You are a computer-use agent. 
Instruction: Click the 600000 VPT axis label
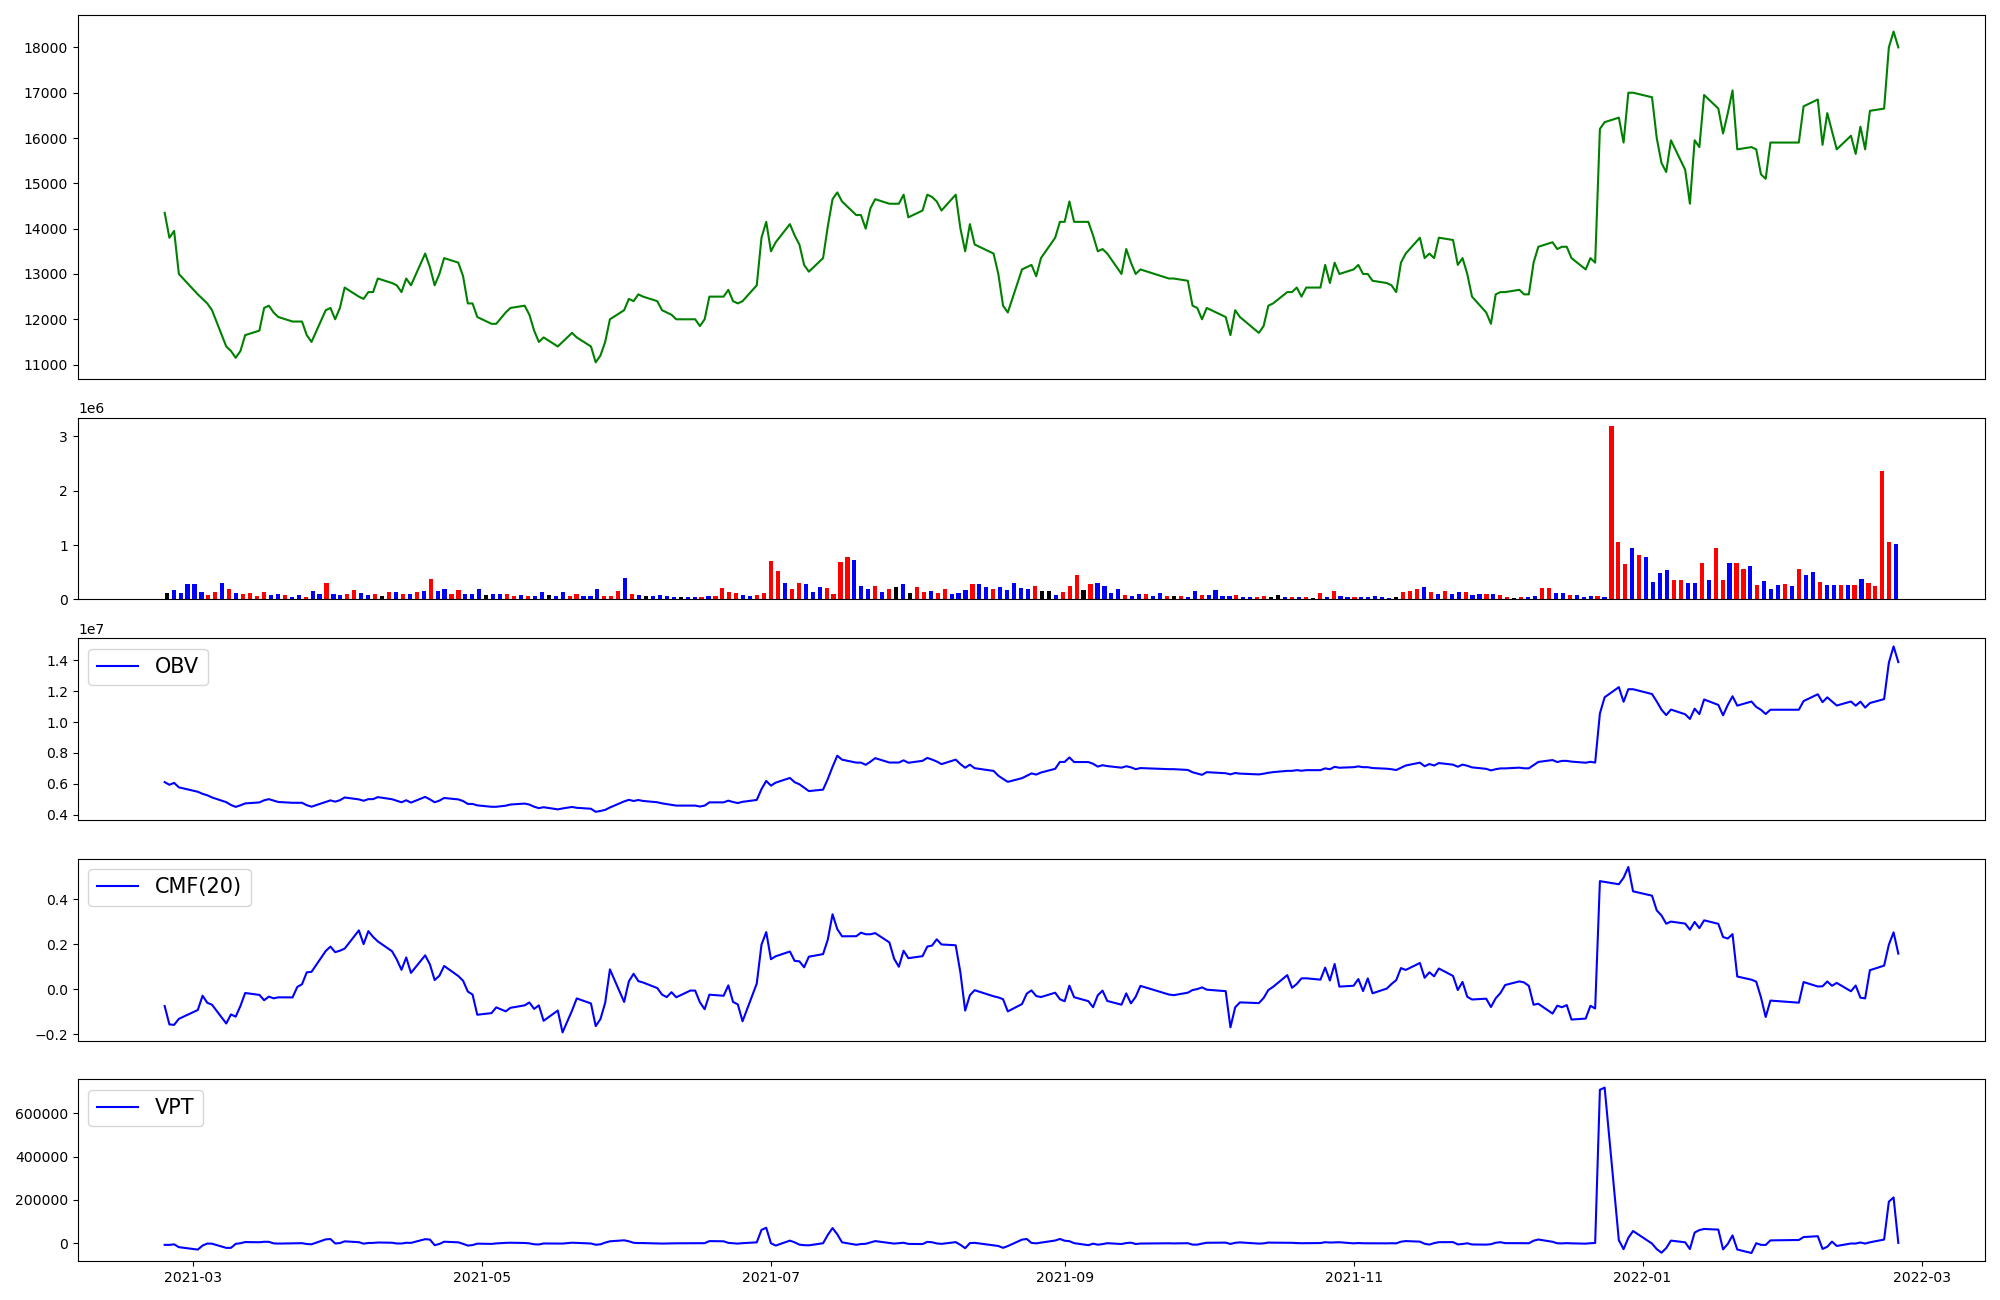[41, 1114]
